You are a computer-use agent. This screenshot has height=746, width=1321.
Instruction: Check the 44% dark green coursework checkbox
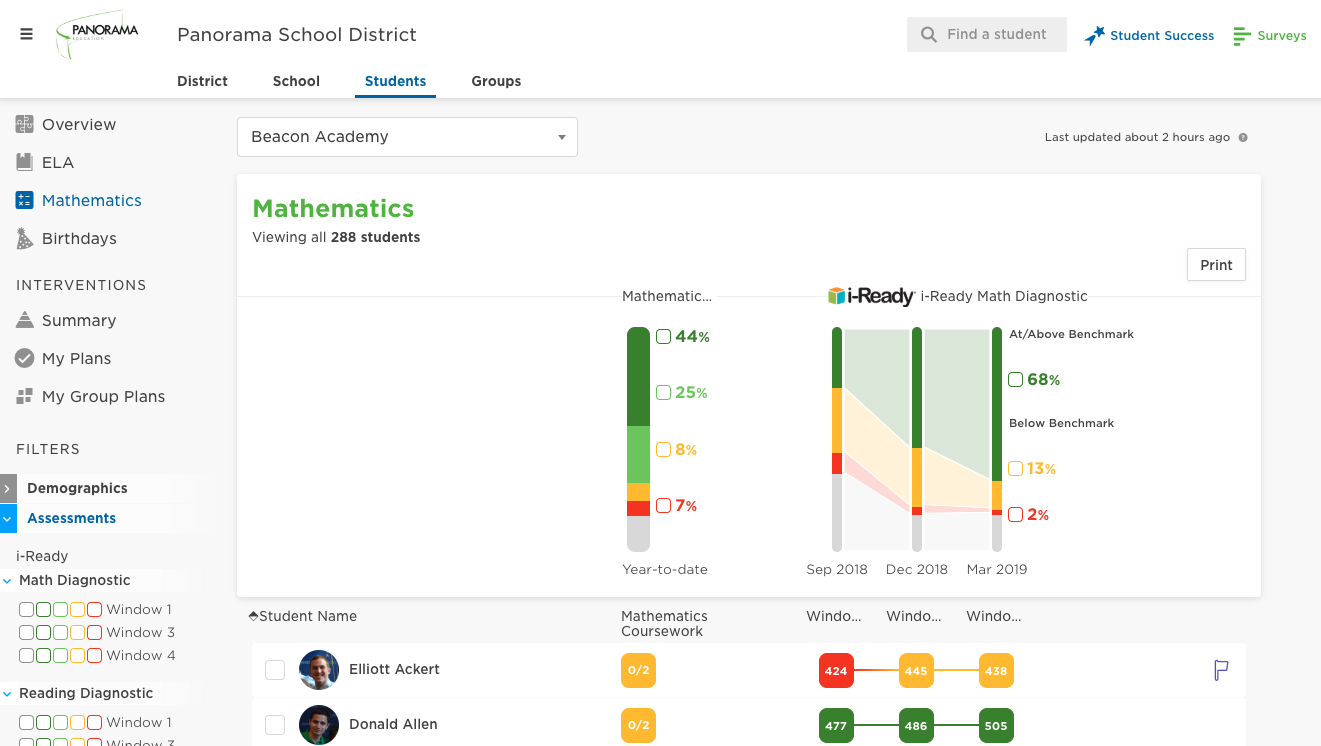click(663, 337)
